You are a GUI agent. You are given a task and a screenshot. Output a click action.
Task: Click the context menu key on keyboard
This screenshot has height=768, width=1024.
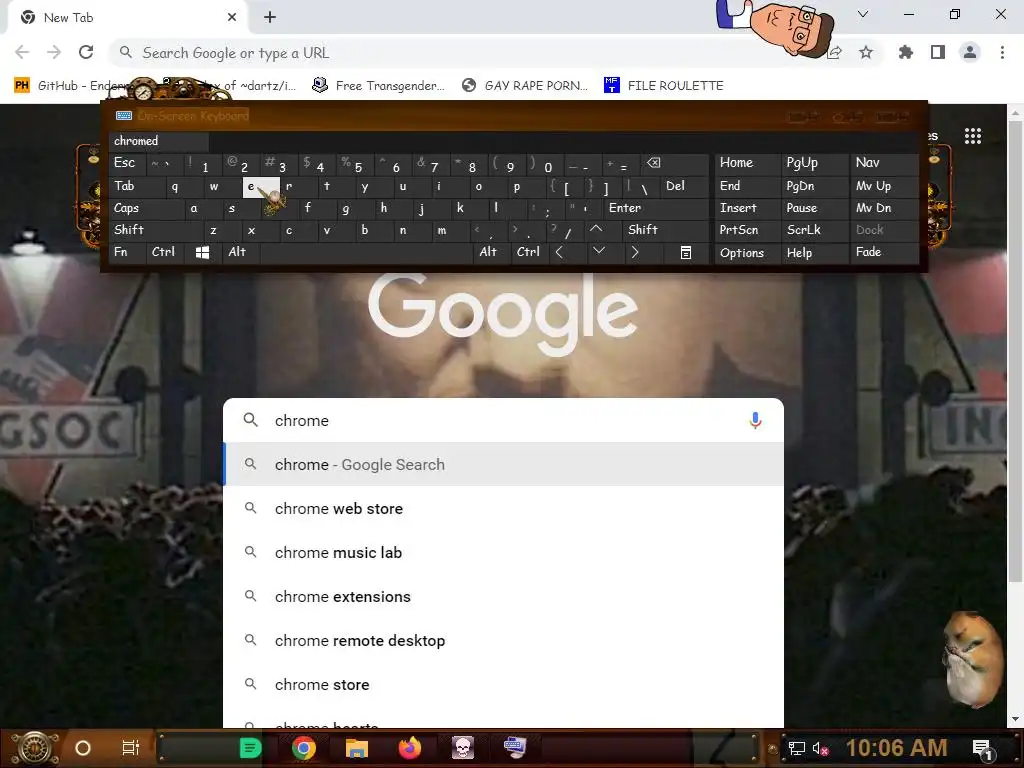686,252
